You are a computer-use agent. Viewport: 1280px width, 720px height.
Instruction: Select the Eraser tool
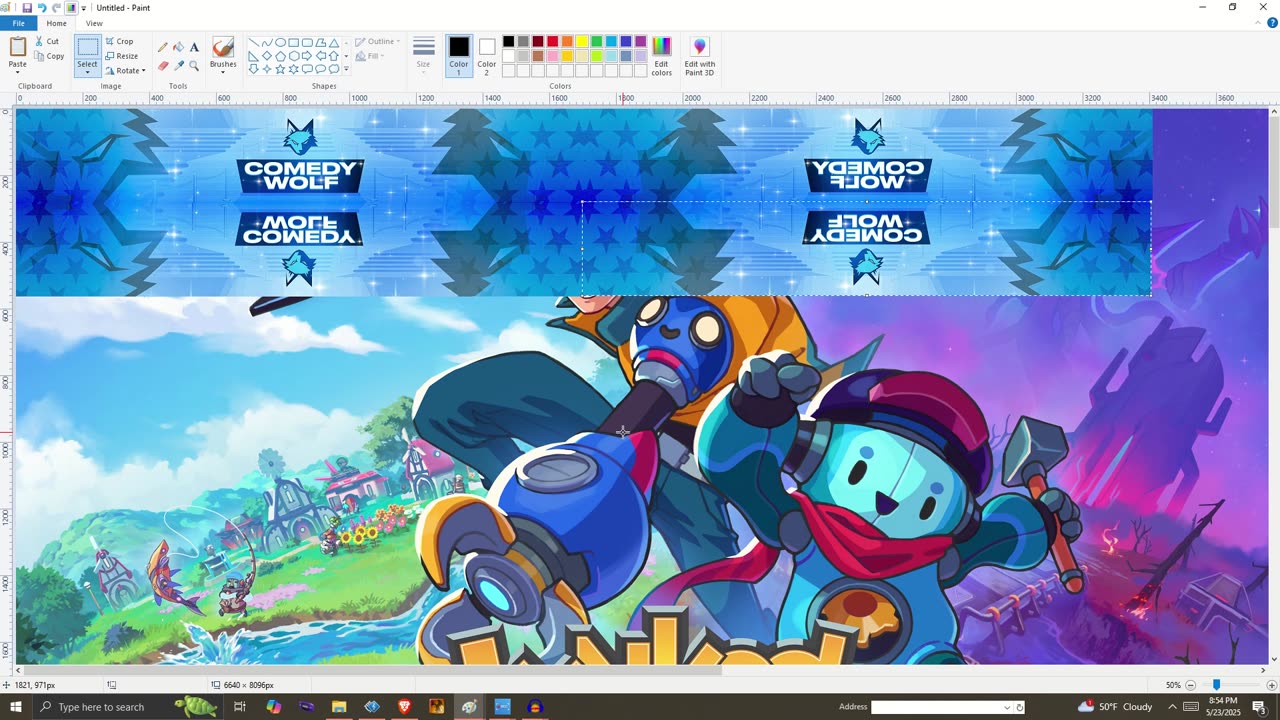tap(163, 66)
